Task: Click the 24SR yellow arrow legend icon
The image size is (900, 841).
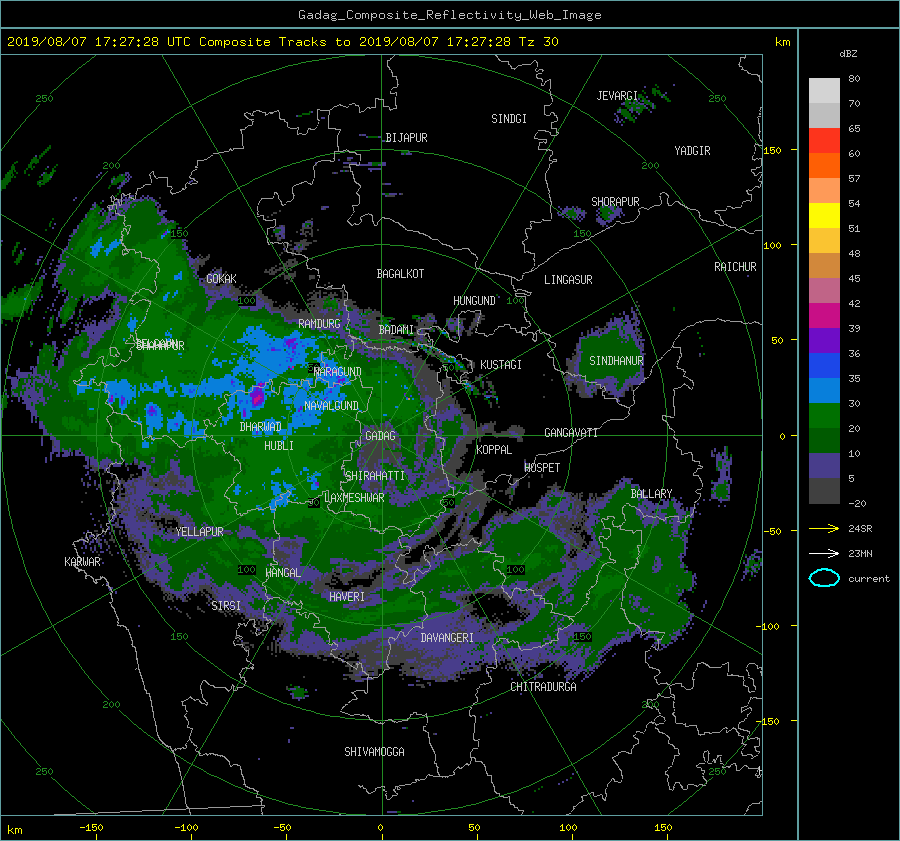Action: [x=824, y=528]
